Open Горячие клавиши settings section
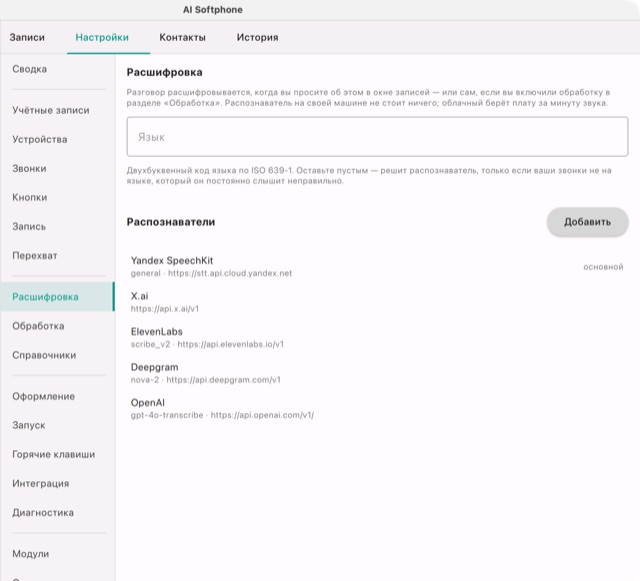Screen dimensions: 640x581 click(x=58, y=454)
